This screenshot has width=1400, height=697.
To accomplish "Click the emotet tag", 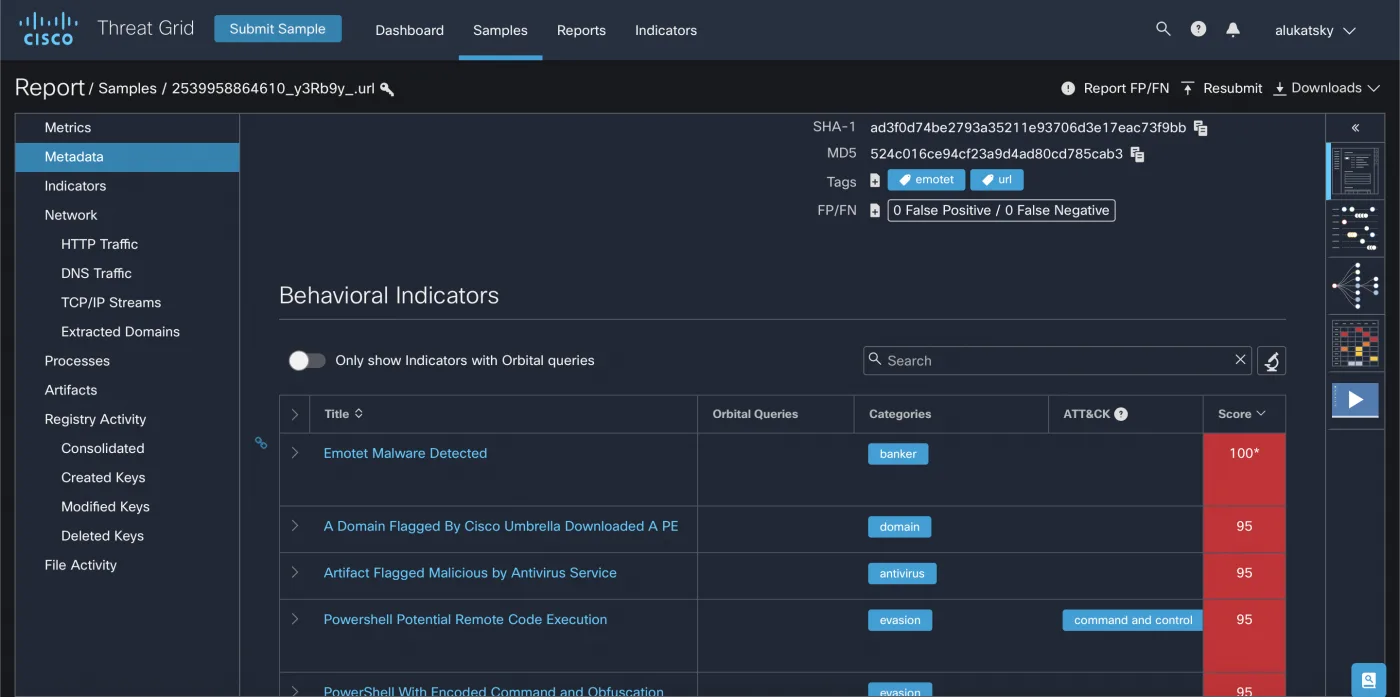I will click(x=926, y=180).
